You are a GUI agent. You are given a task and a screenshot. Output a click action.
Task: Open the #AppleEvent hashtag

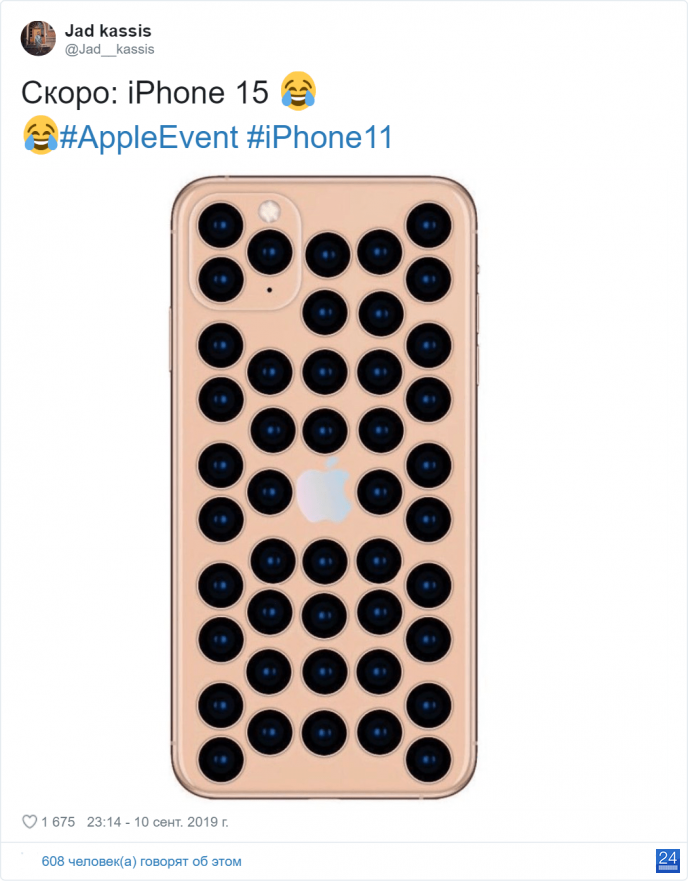point(149,137)
